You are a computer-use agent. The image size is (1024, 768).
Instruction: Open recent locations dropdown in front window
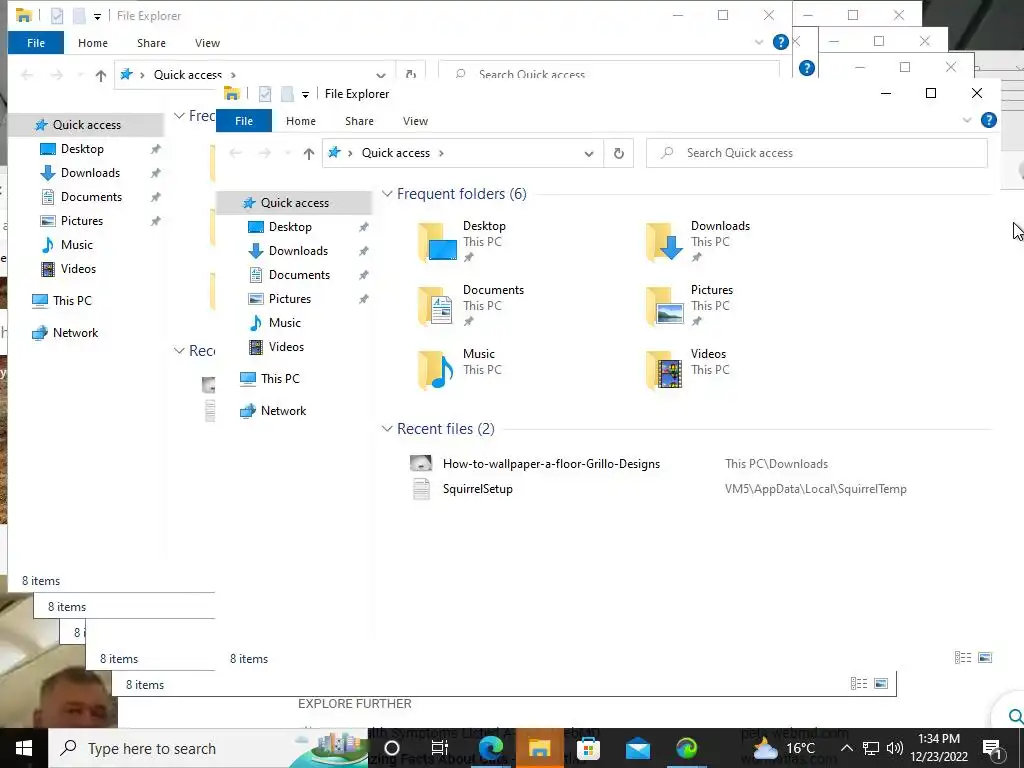[x=288, y=153]
